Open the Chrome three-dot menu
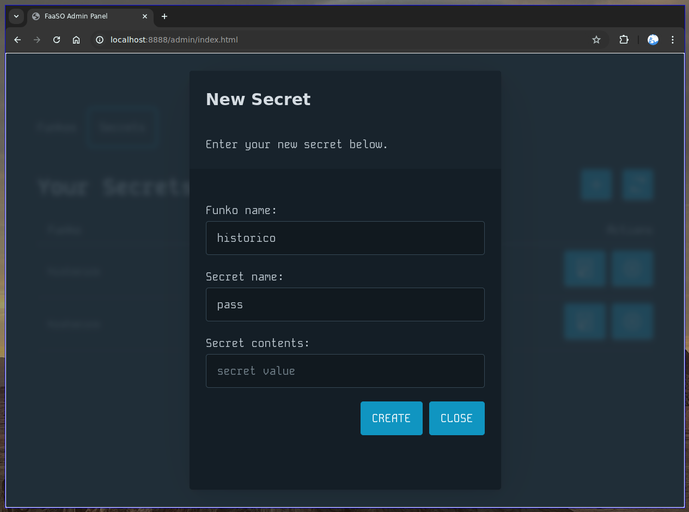Screen dimensions: 689x512 click(x=672, y=40)
